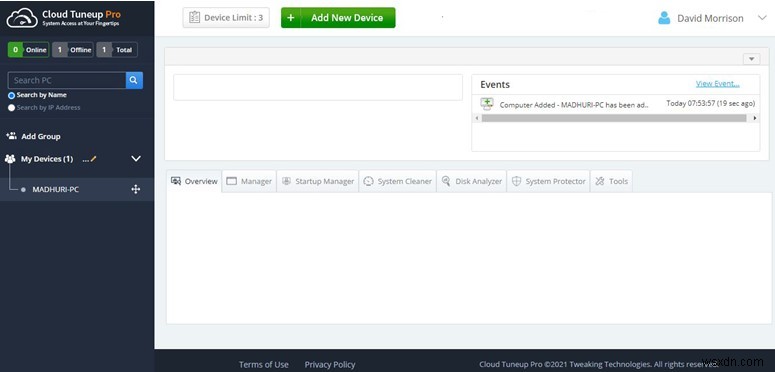
Task: Switch to the System Cleaner tab
Action: [397, 181]
